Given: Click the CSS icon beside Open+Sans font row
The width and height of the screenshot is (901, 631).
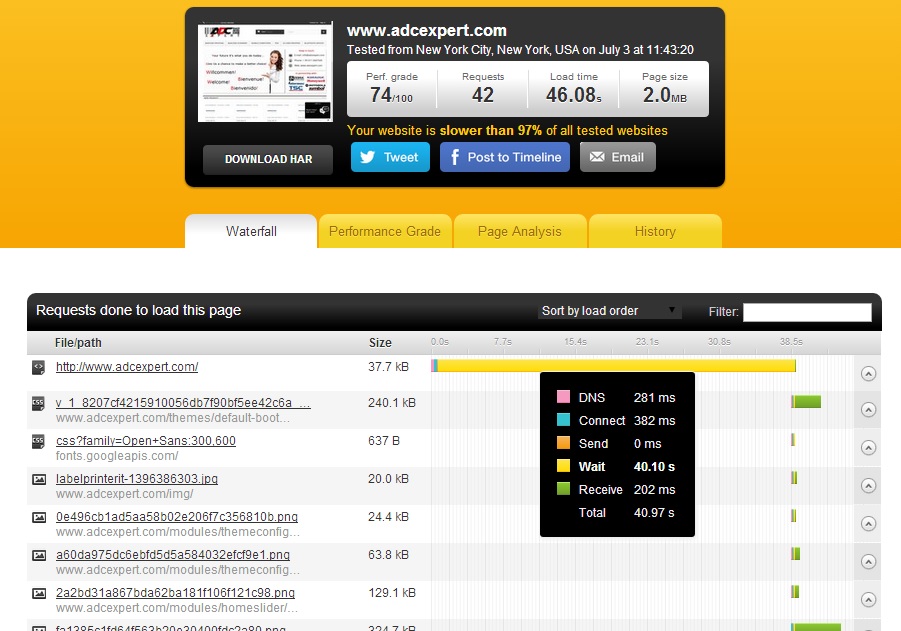Looking at the screenshot, I should click(38, 441).
